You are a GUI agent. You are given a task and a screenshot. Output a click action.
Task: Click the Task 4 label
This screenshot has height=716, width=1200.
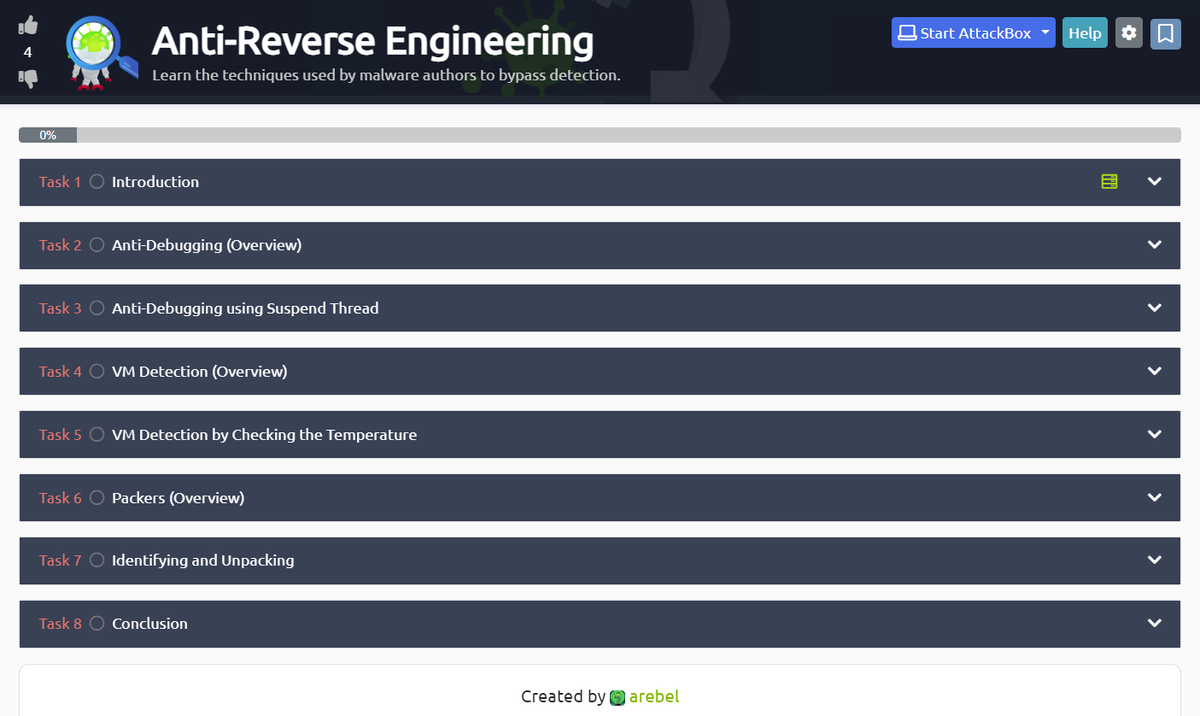click(60, 371)
